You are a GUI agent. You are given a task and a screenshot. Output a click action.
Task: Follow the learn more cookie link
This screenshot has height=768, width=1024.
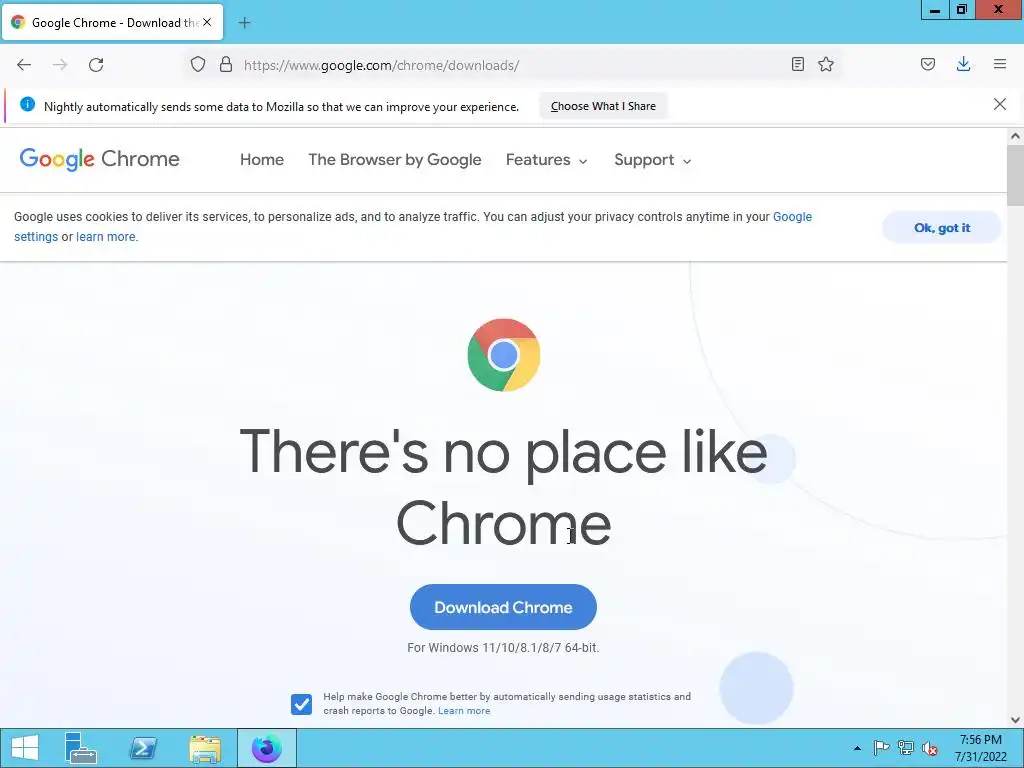106,237
